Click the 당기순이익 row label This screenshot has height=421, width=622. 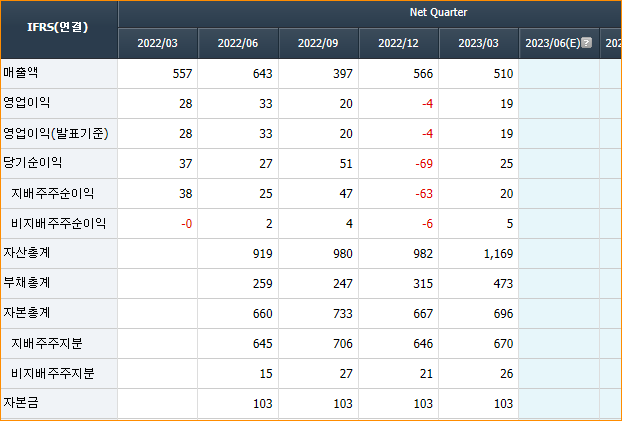33,163
